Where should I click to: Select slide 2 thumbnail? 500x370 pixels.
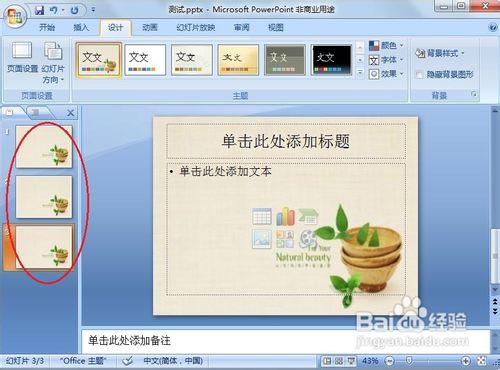(x=44, y=197)
